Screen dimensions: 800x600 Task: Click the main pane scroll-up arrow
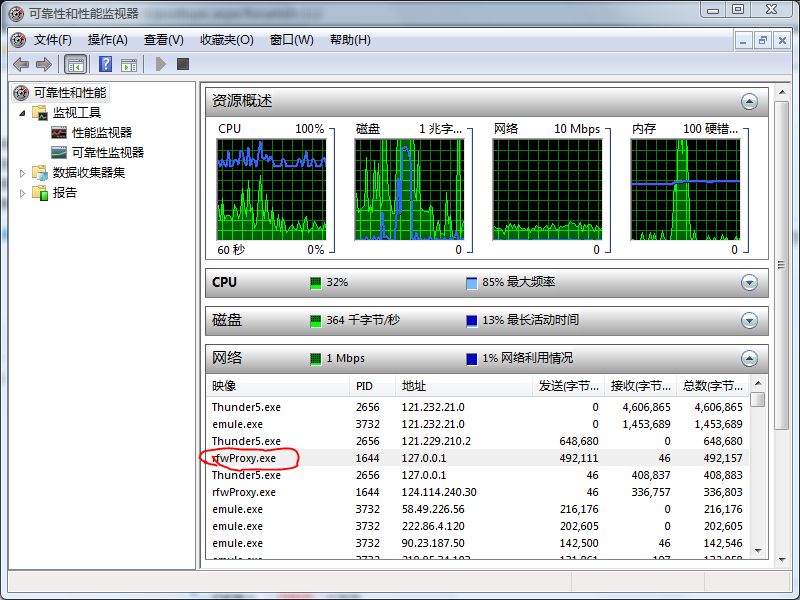click(x=782, y=92)
